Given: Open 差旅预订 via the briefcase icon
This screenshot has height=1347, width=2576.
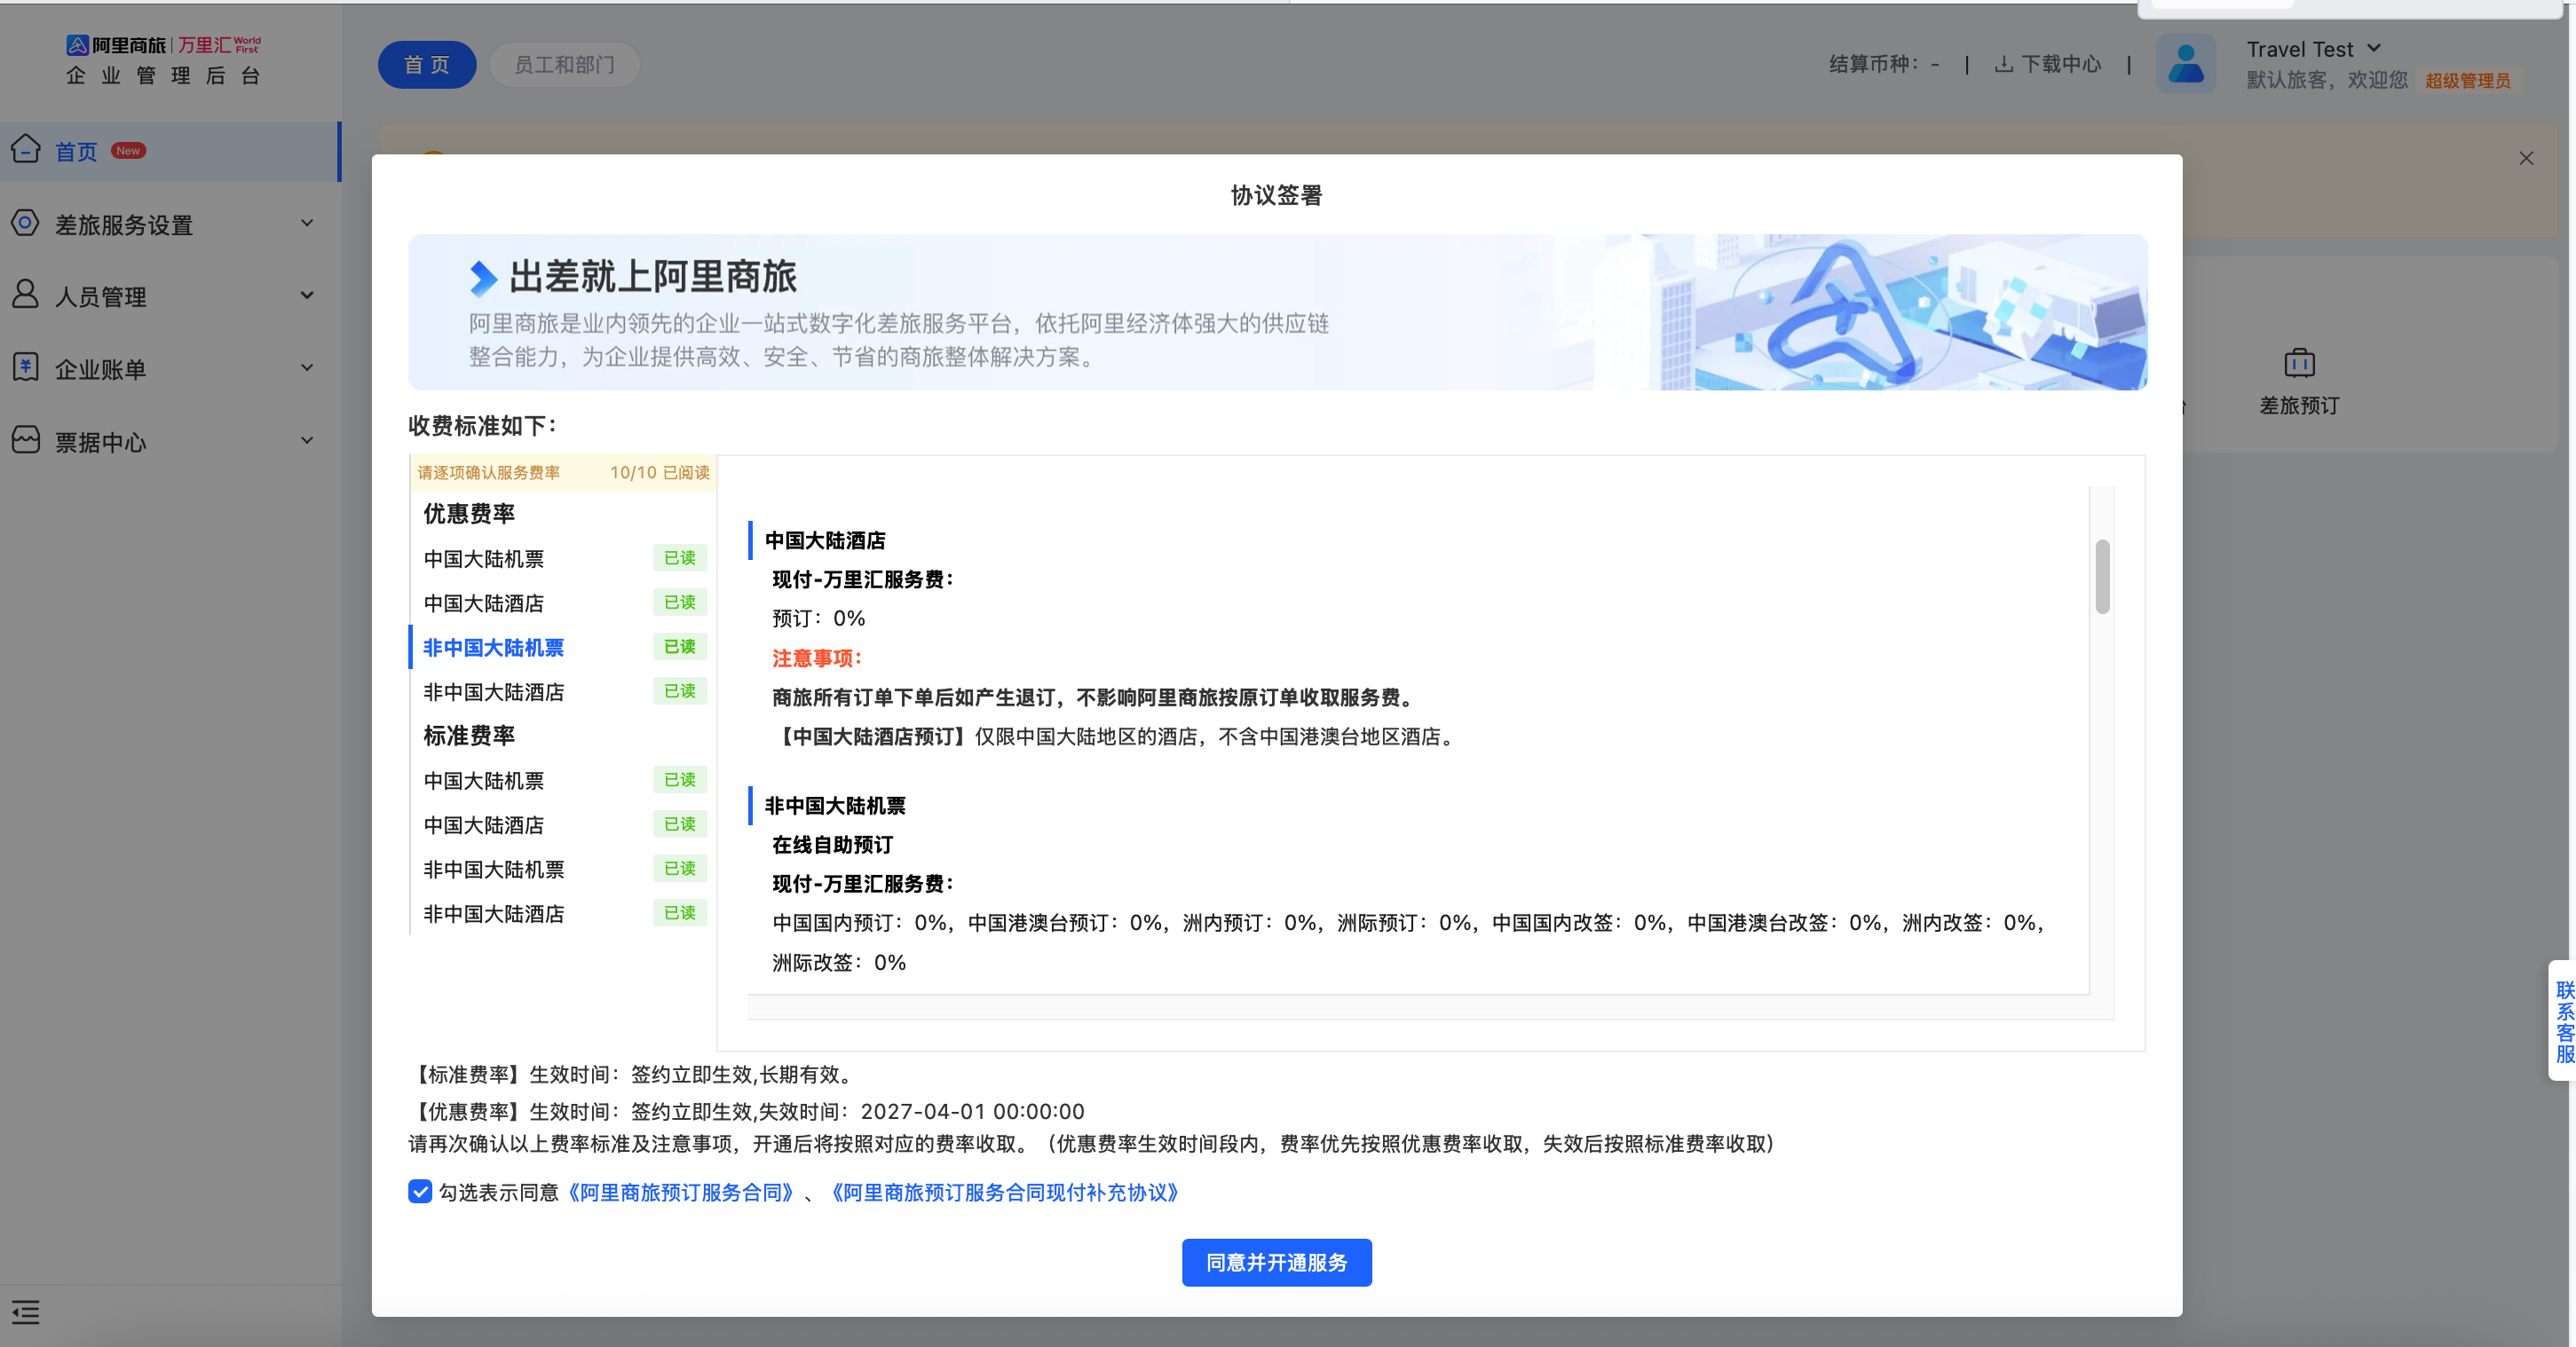Looking at the screenshot, I should (2299, 362).
